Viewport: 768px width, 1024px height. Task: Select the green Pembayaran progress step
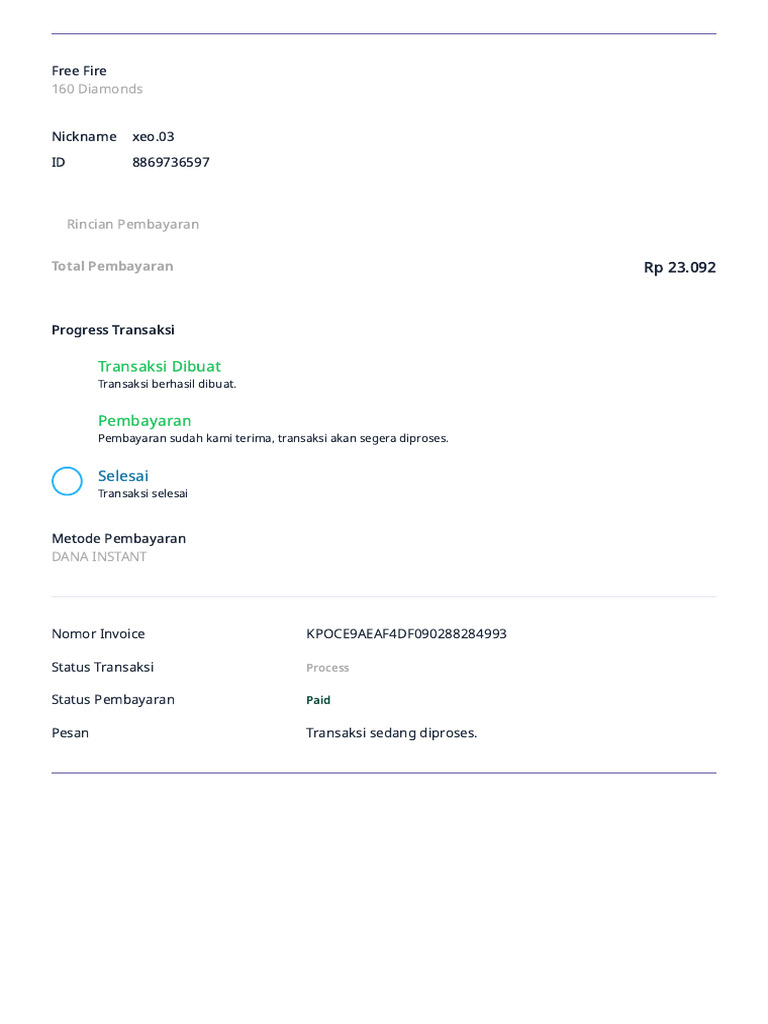click(144, 421)
